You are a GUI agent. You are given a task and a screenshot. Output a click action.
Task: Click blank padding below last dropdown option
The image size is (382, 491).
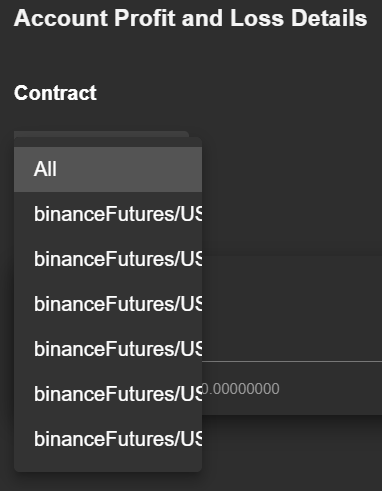[x=108, y=467]
